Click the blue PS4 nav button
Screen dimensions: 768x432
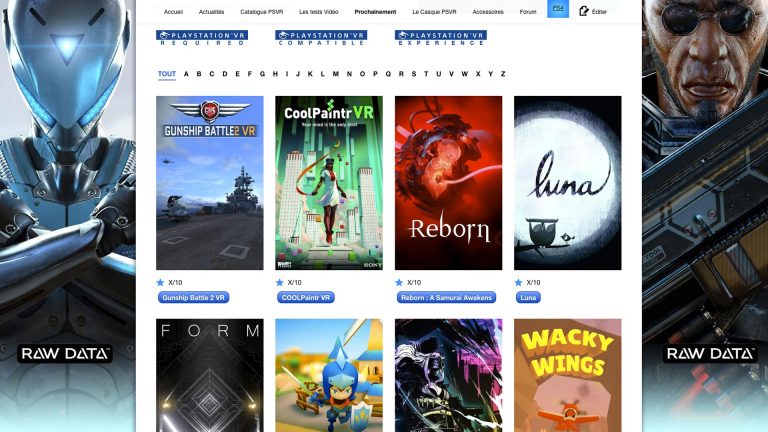tap(558, 9)
